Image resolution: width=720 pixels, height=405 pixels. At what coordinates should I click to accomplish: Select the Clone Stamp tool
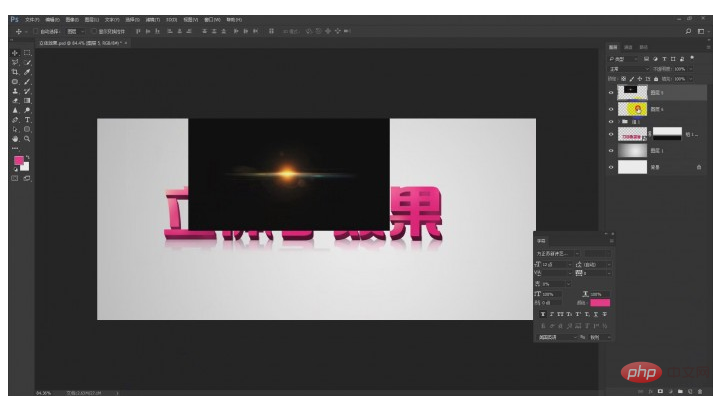15,91
